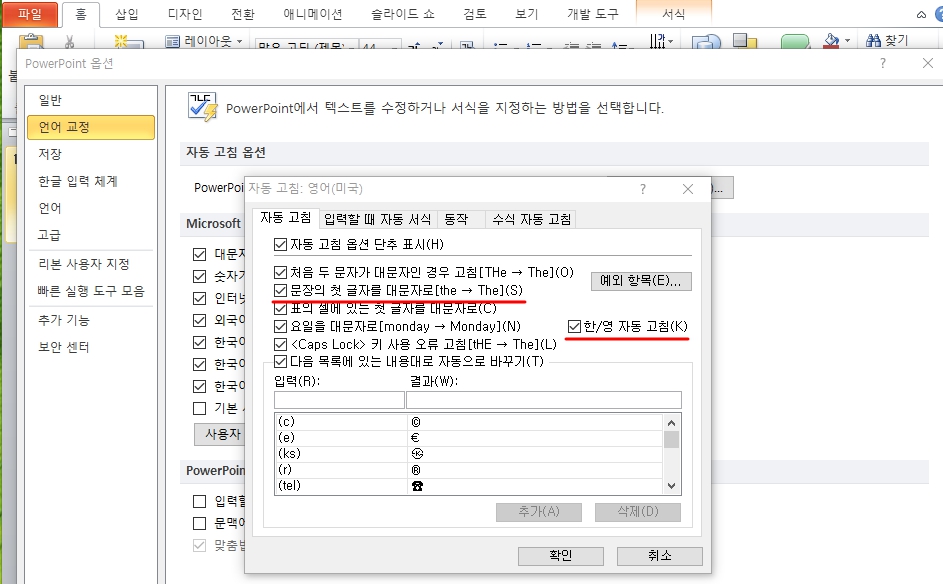Toggle Caps Lock 키 사용 오류 고침 checkbox

(280, 345)
